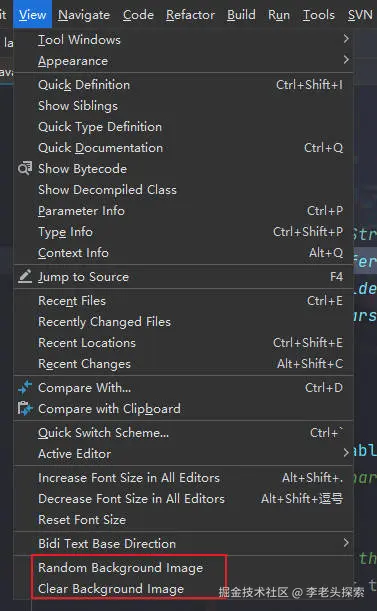
Task: Open the Run menu
Action: (x=279, y=15)
